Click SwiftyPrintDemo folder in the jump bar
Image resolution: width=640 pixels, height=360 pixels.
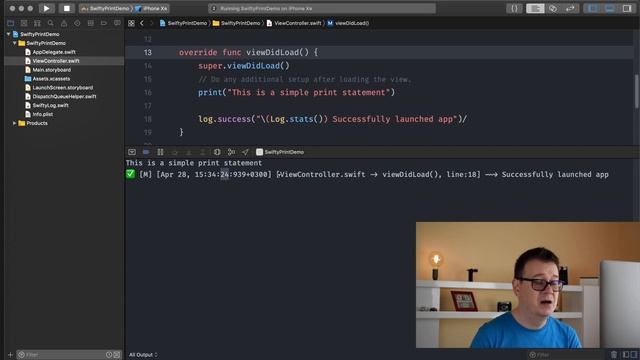point(236,23)
